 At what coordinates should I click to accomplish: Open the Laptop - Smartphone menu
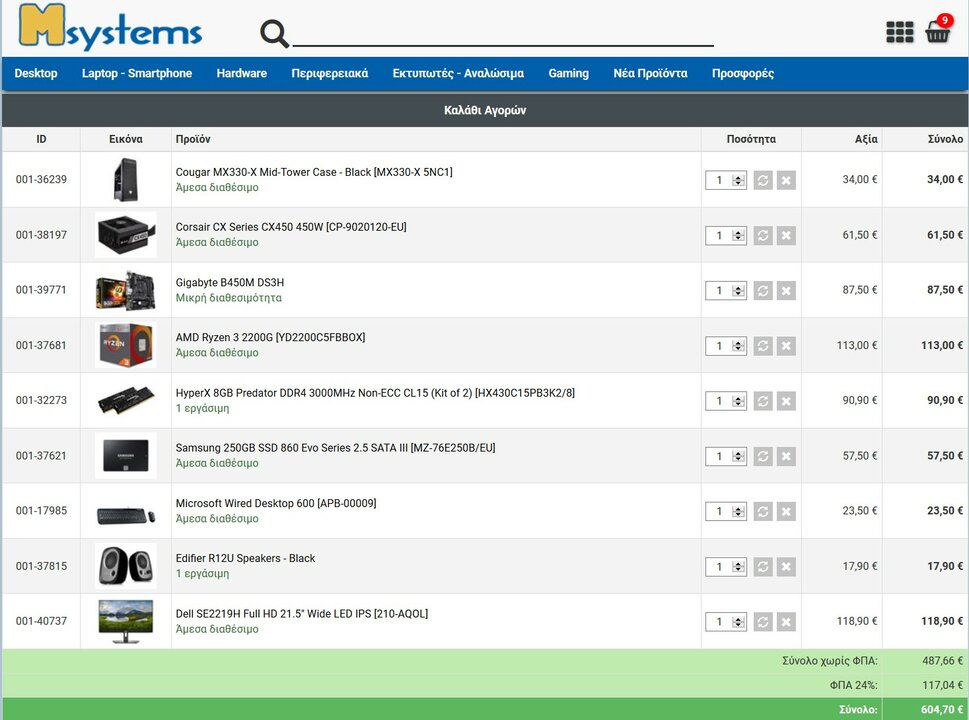tap(137, 73)
